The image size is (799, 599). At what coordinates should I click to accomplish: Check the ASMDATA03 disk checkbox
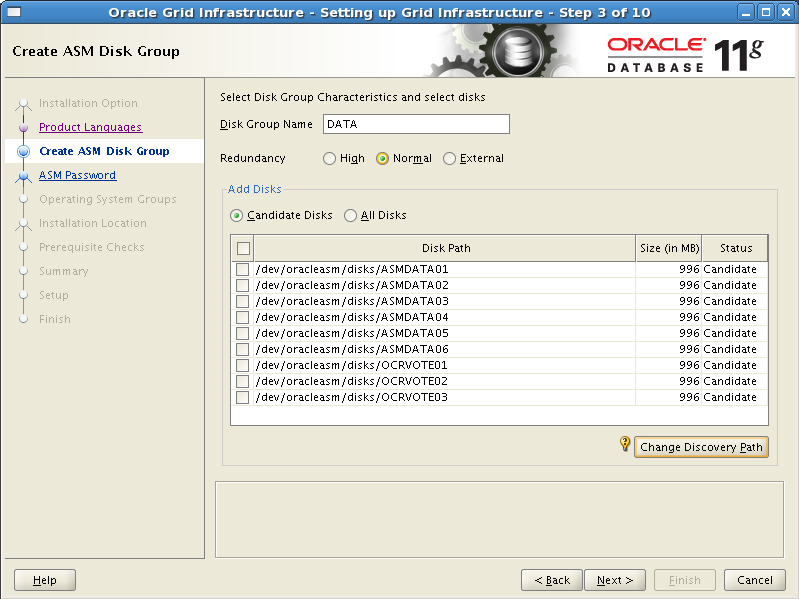point(243,301)
